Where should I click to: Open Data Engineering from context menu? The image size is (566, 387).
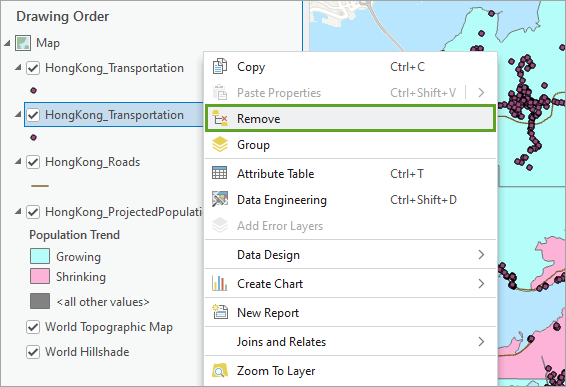(351, 200)
